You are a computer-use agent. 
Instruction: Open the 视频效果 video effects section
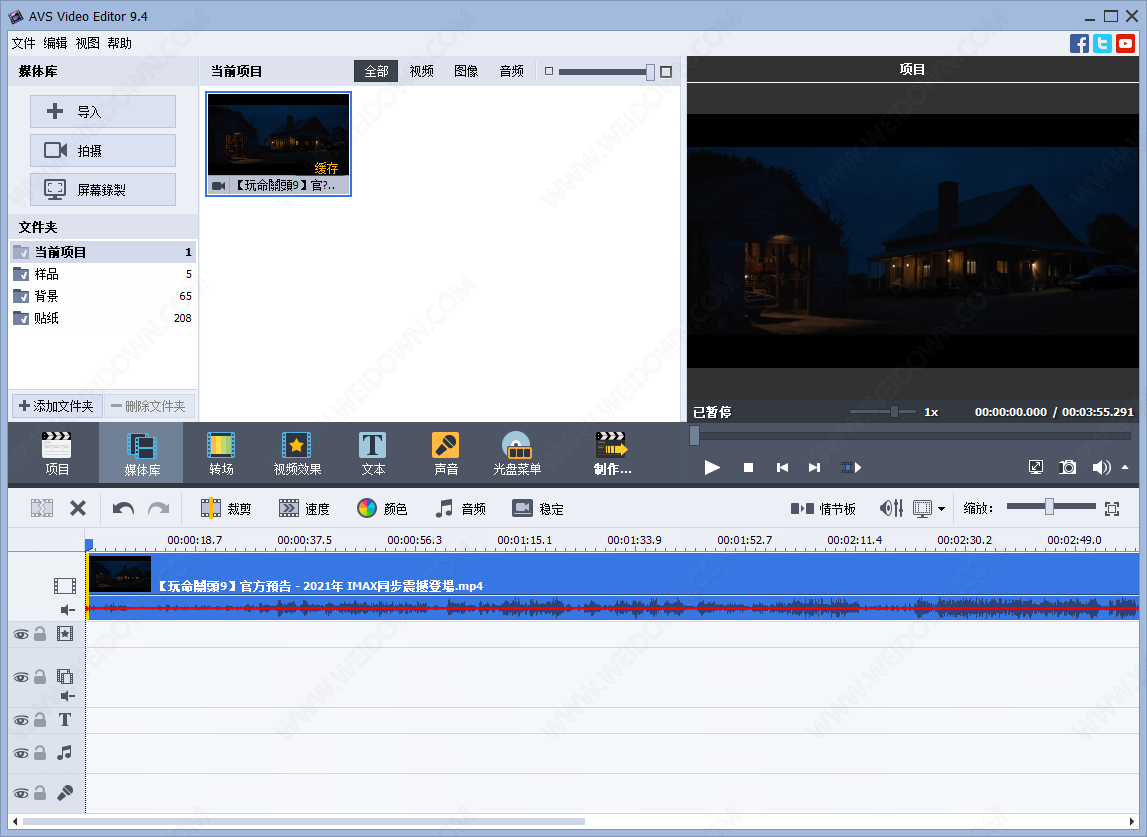pyautogui.click(x=297, y=453)
